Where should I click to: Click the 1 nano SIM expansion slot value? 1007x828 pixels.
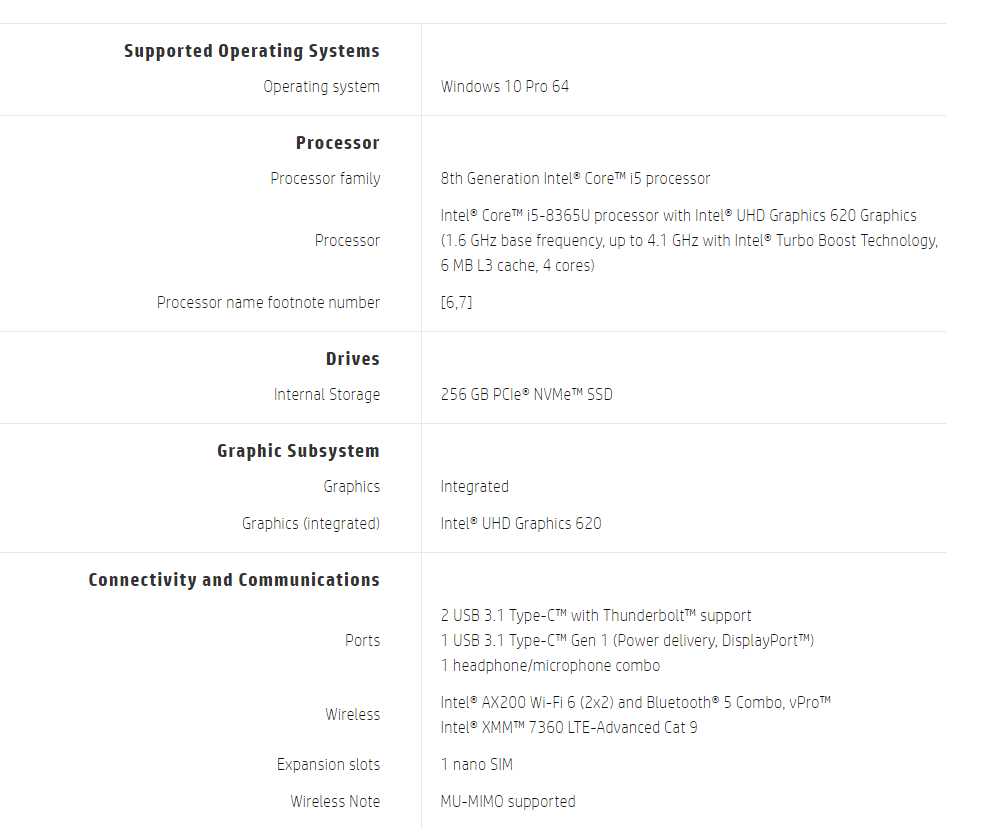click(x=476, y=765)
